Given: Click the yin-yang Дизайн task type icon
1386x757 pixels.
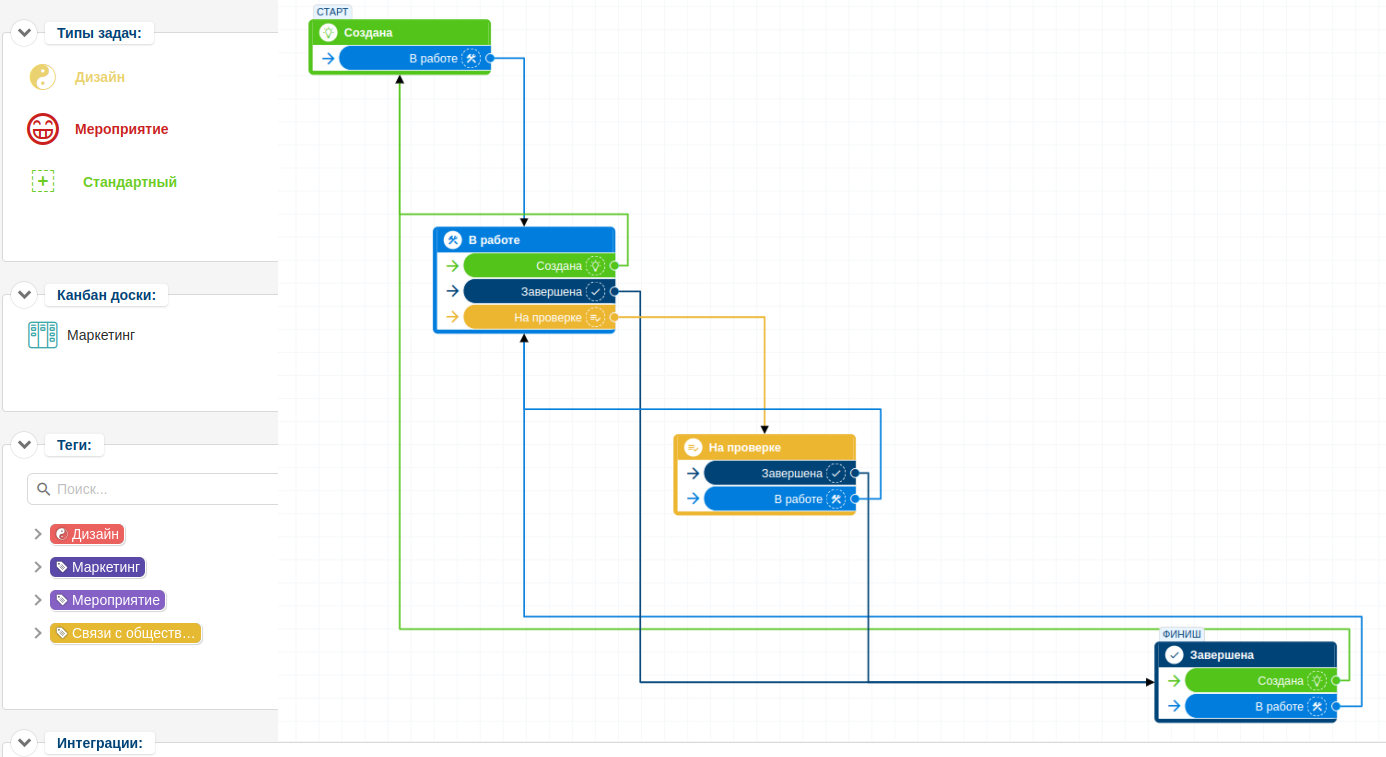Looking at the screenshot, I should tap(42, 77).
